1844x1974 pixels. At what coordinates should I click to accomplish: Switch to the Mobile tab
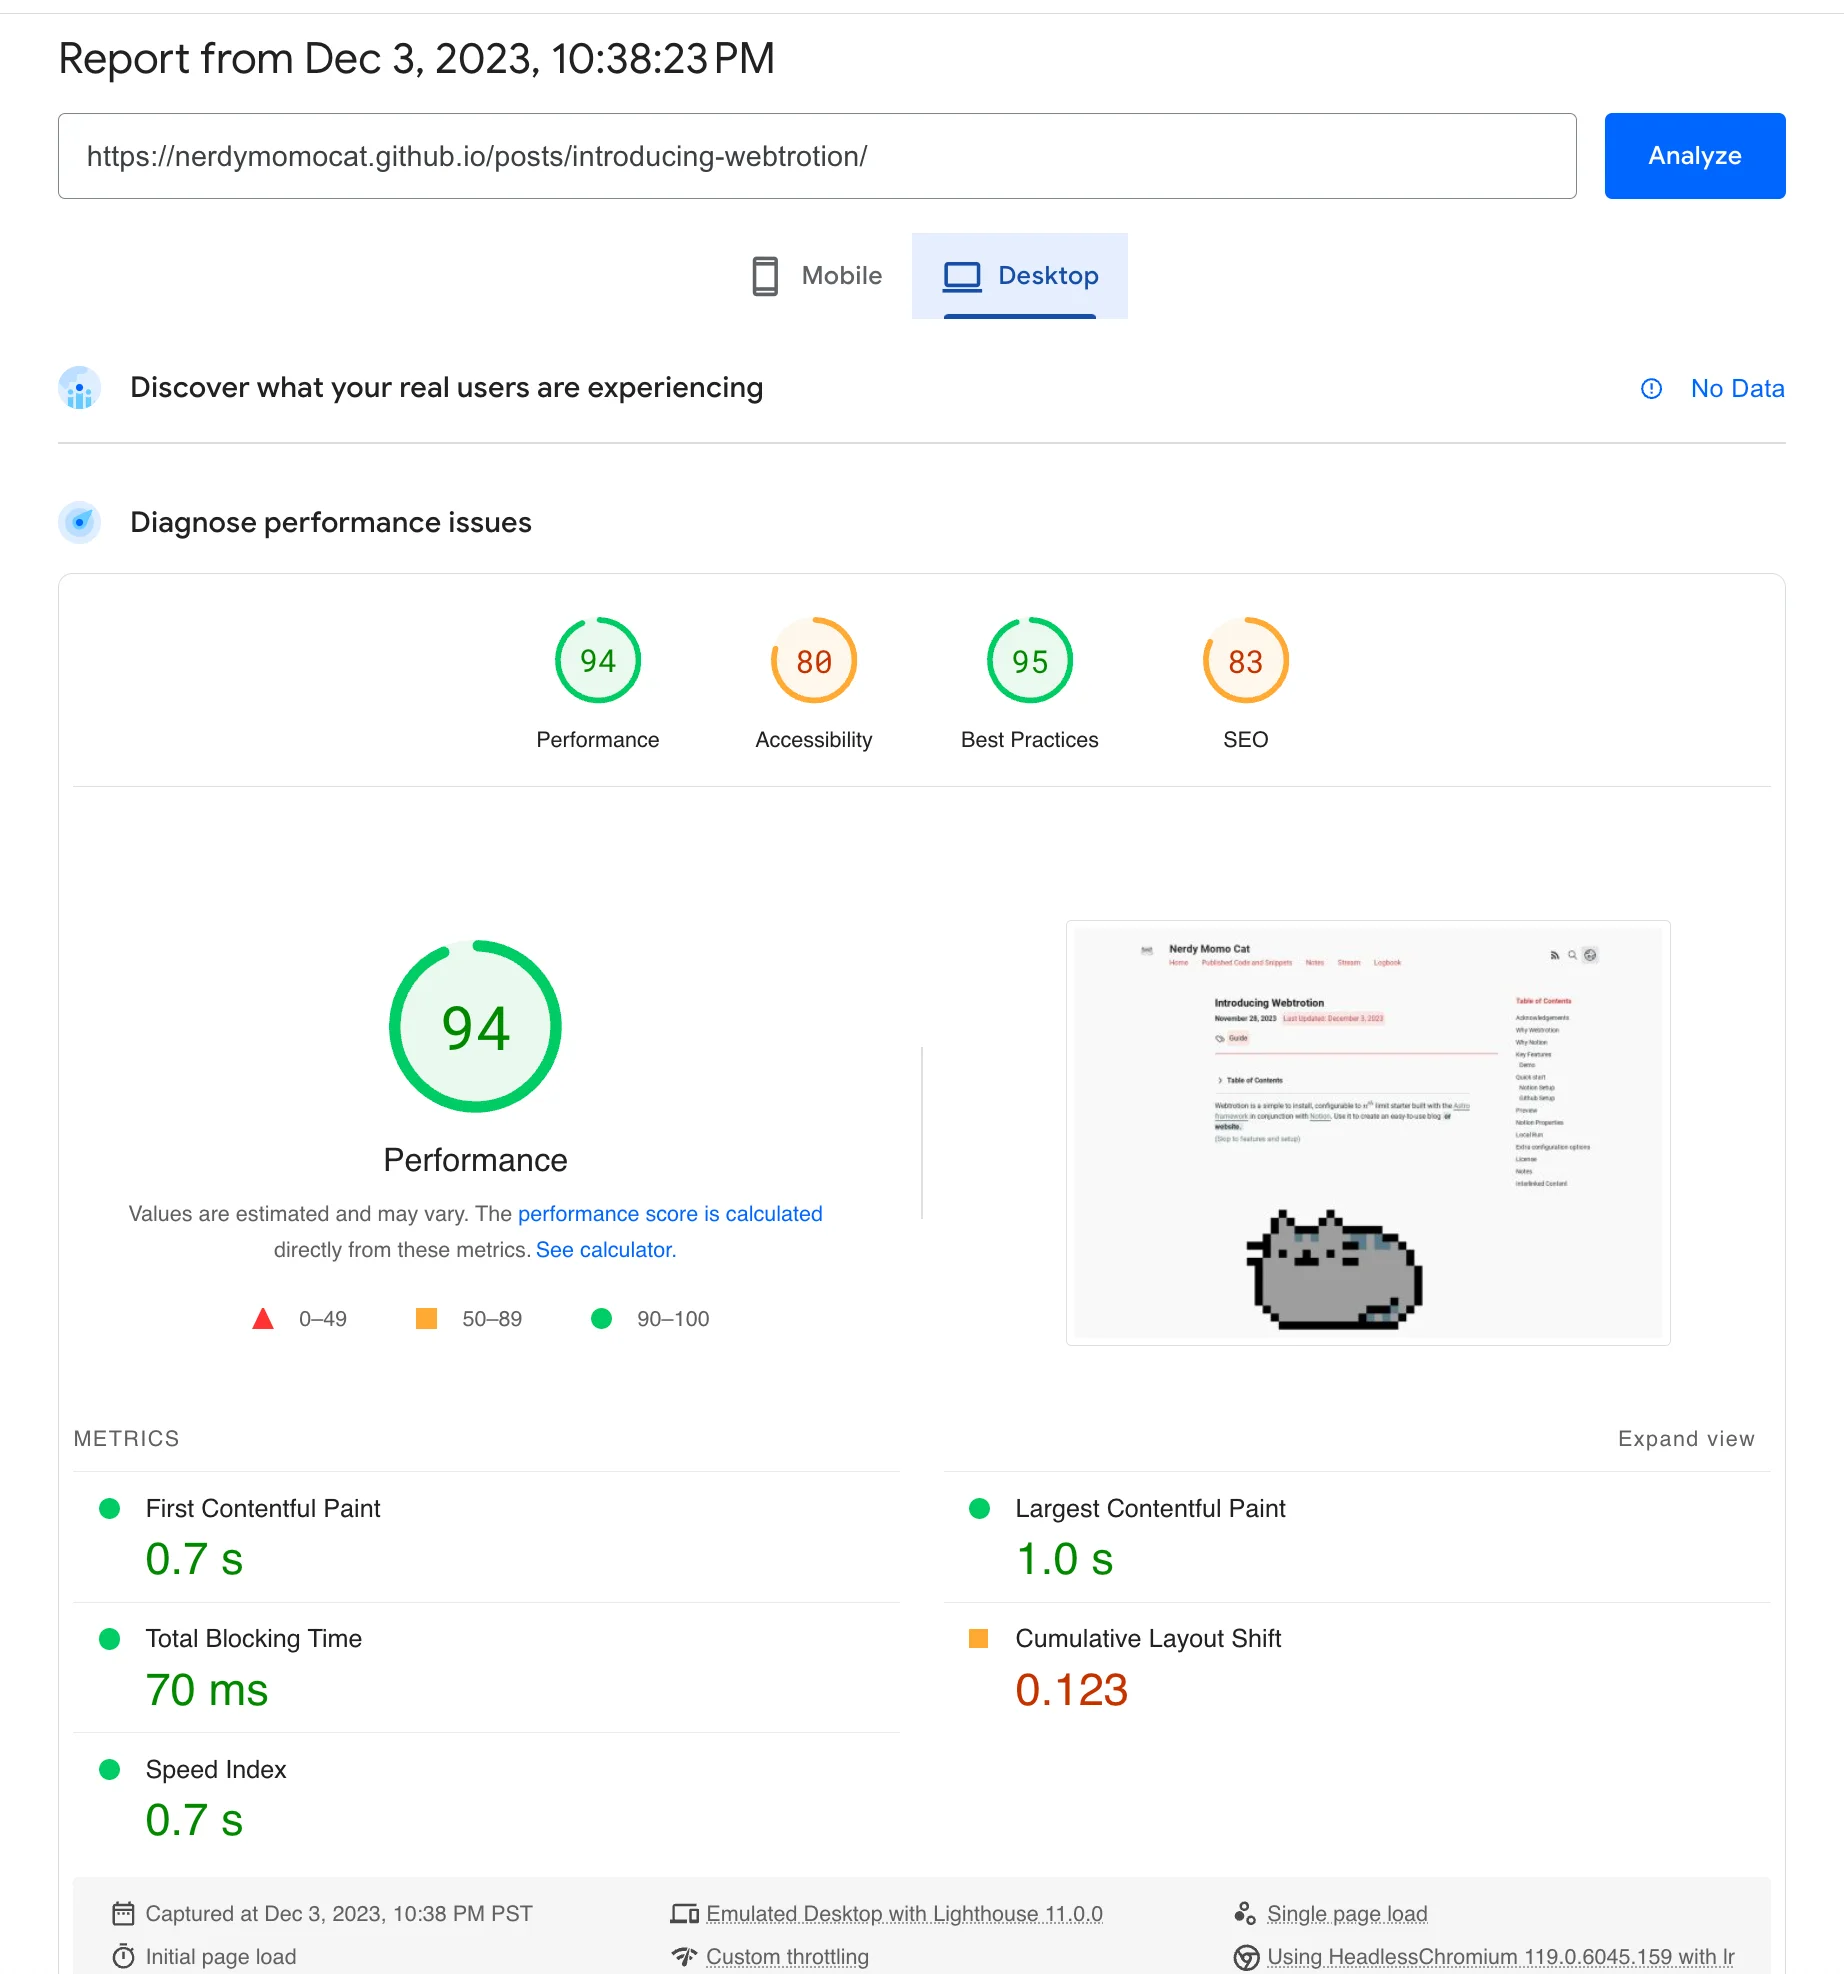tap(817, 276)
